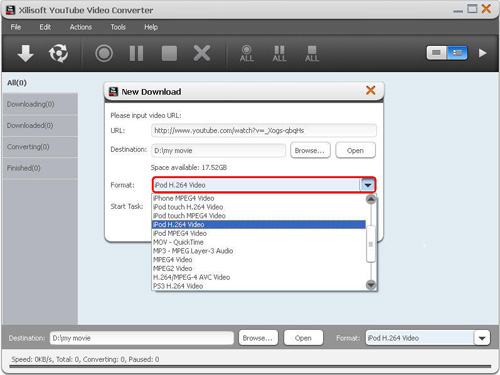
Task: Click the dialog Format combo box text
Action: pos(256,185)
